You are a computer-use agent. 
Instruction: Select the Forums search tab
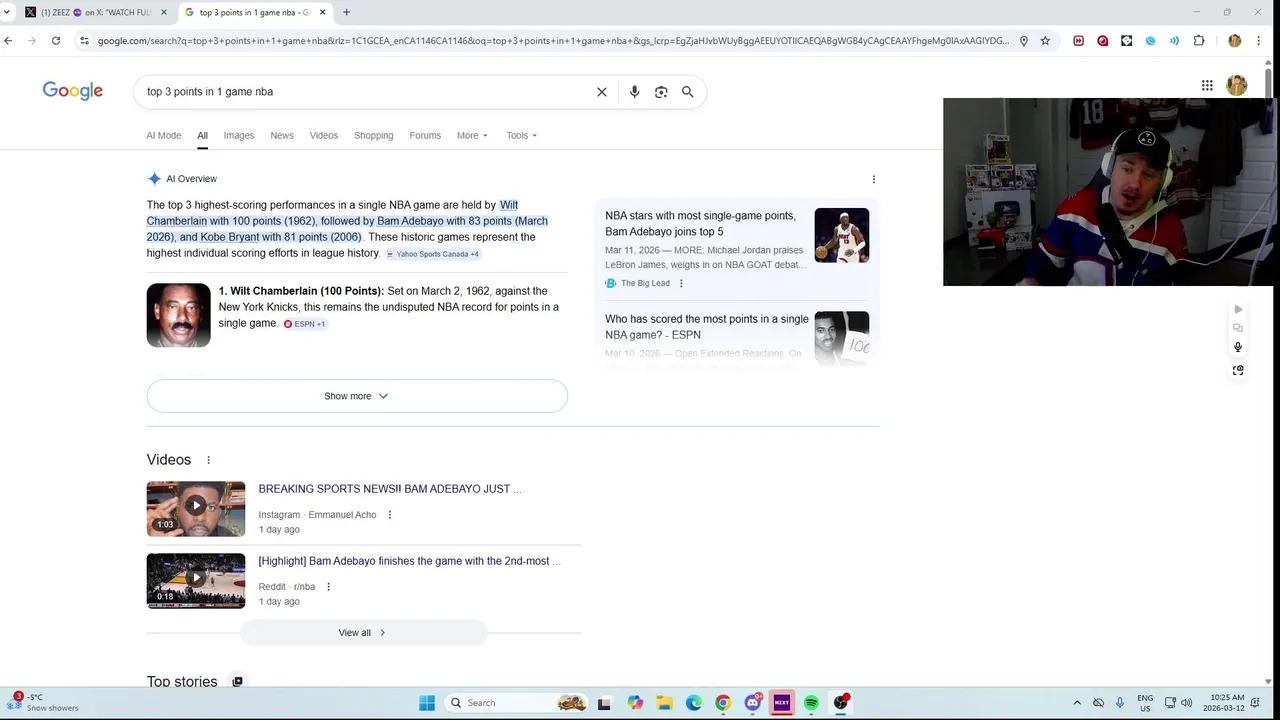[425, 135]
